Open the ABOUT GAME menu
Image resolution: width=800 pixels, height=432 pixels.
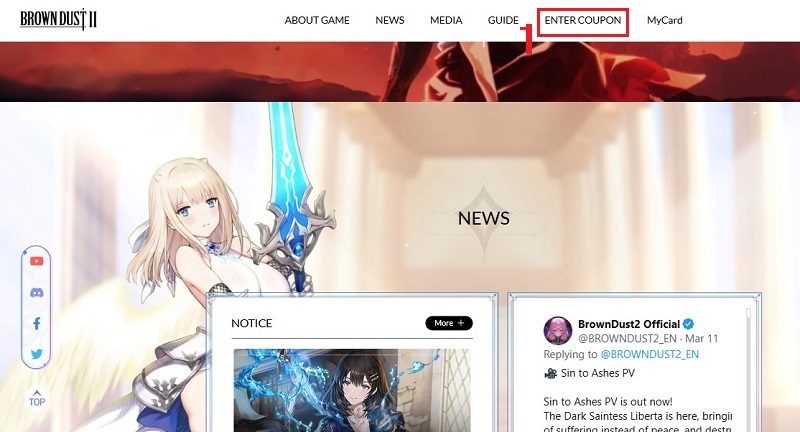pyautogui.click(x=317, y=20)
